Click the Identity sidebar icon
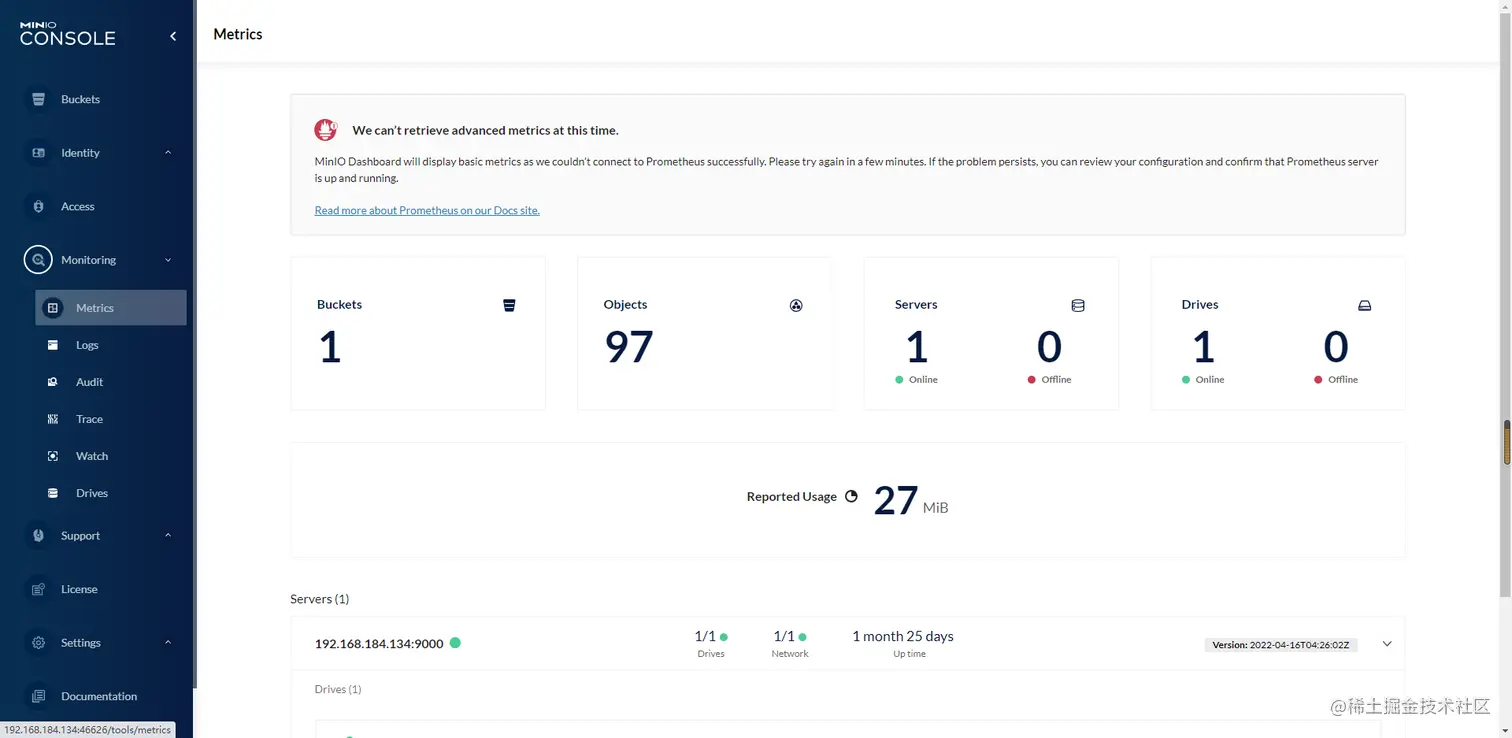1512x738 pixels. 39,153
